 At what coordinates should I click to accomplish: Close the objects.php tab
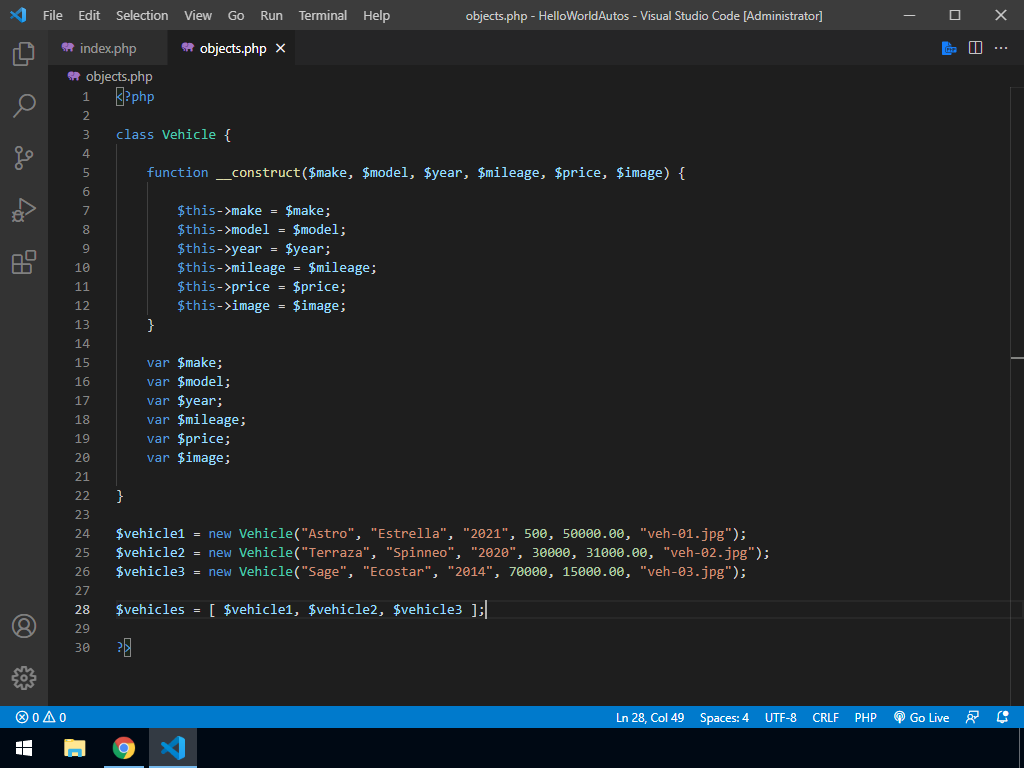tap(281, 48)
